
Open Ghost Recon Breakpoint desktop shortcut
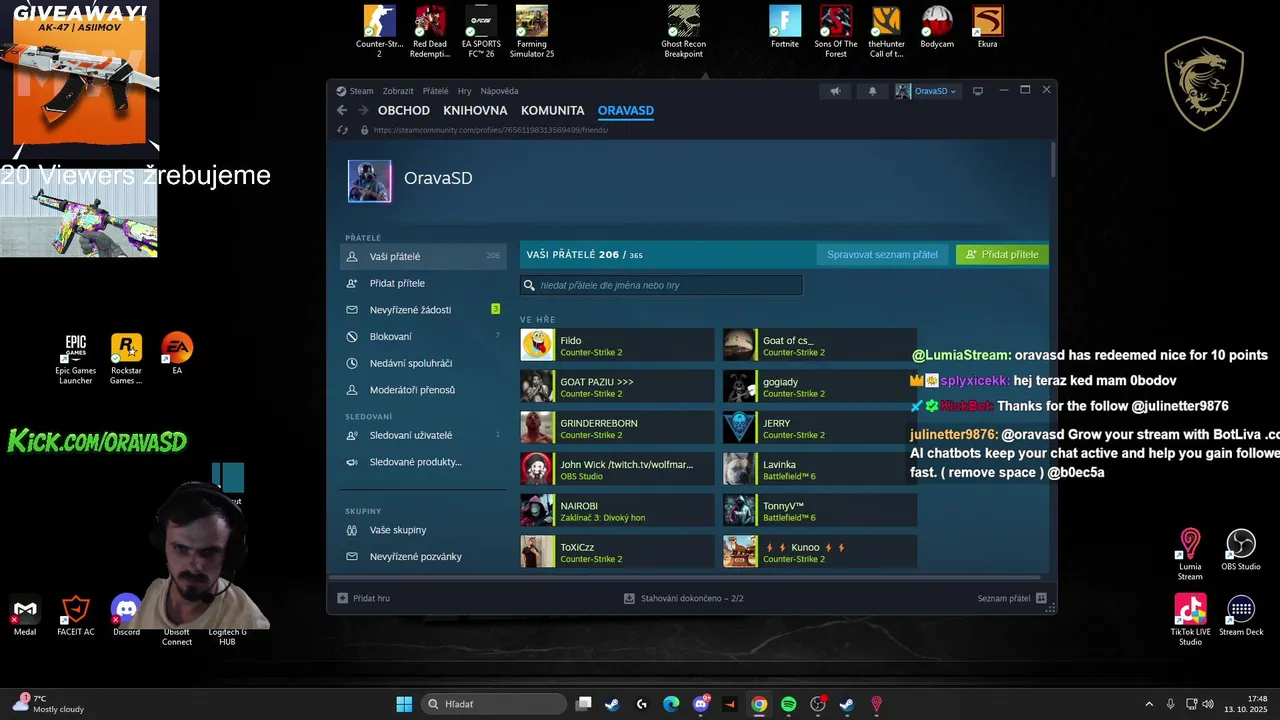tap(683, 32)
